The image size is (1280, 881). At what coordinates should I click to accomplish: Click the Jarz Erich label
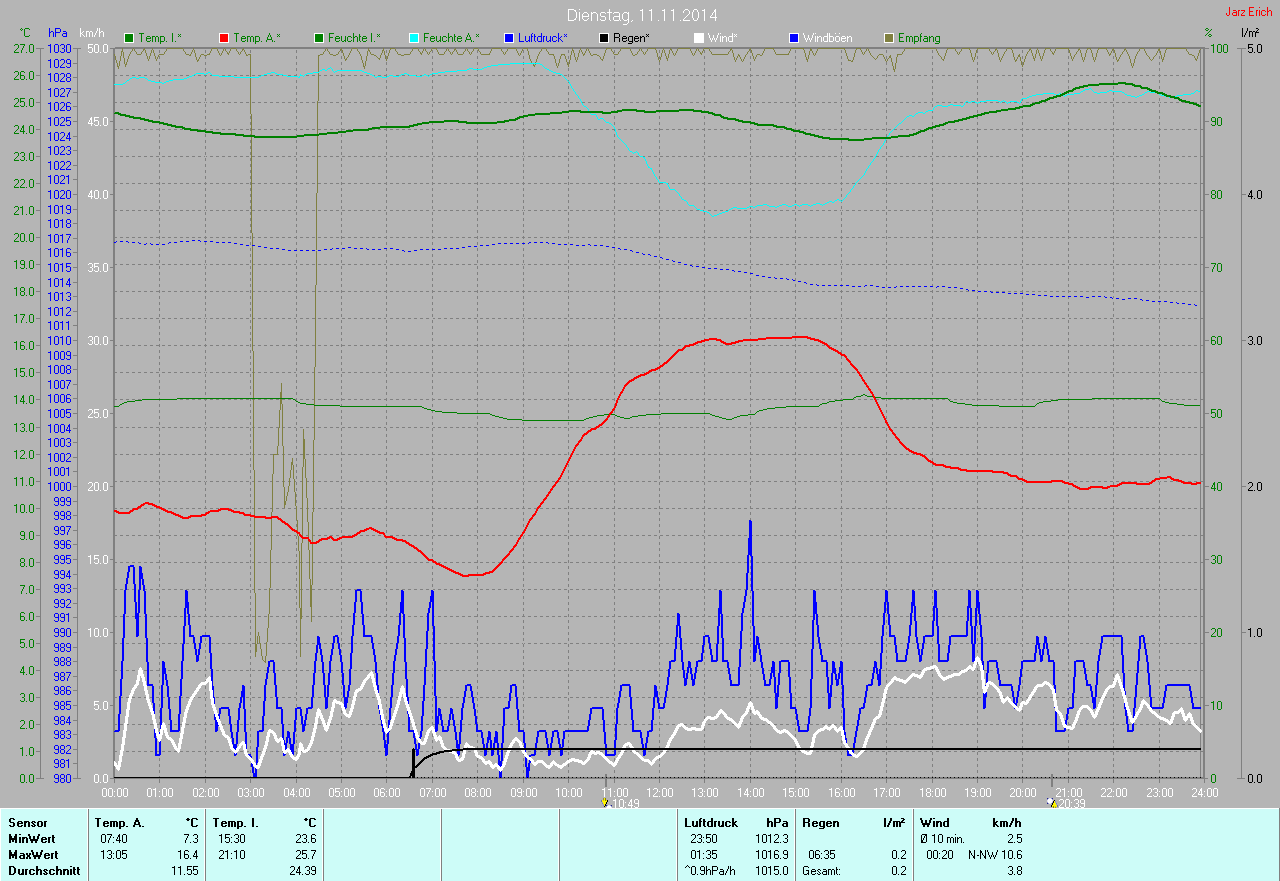coord(1248,12)
